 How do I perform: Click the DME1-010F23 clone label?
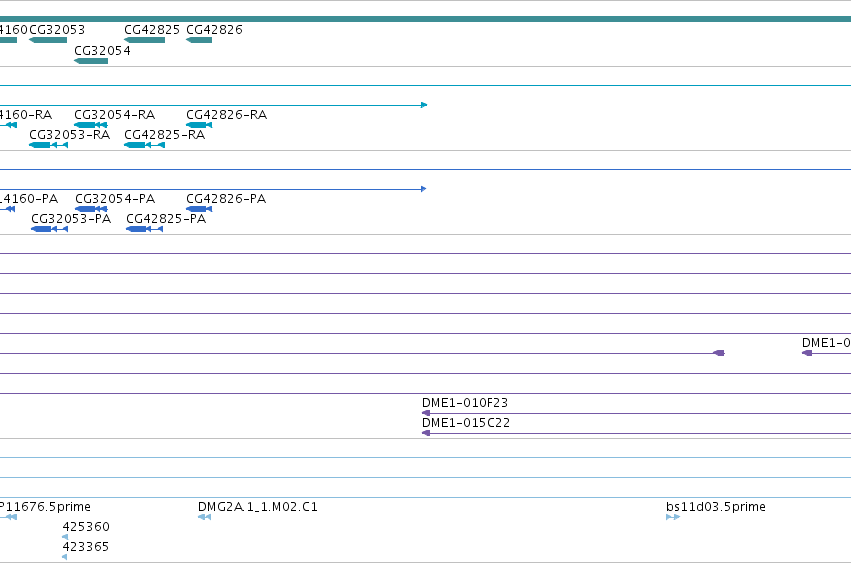point(465,403)
